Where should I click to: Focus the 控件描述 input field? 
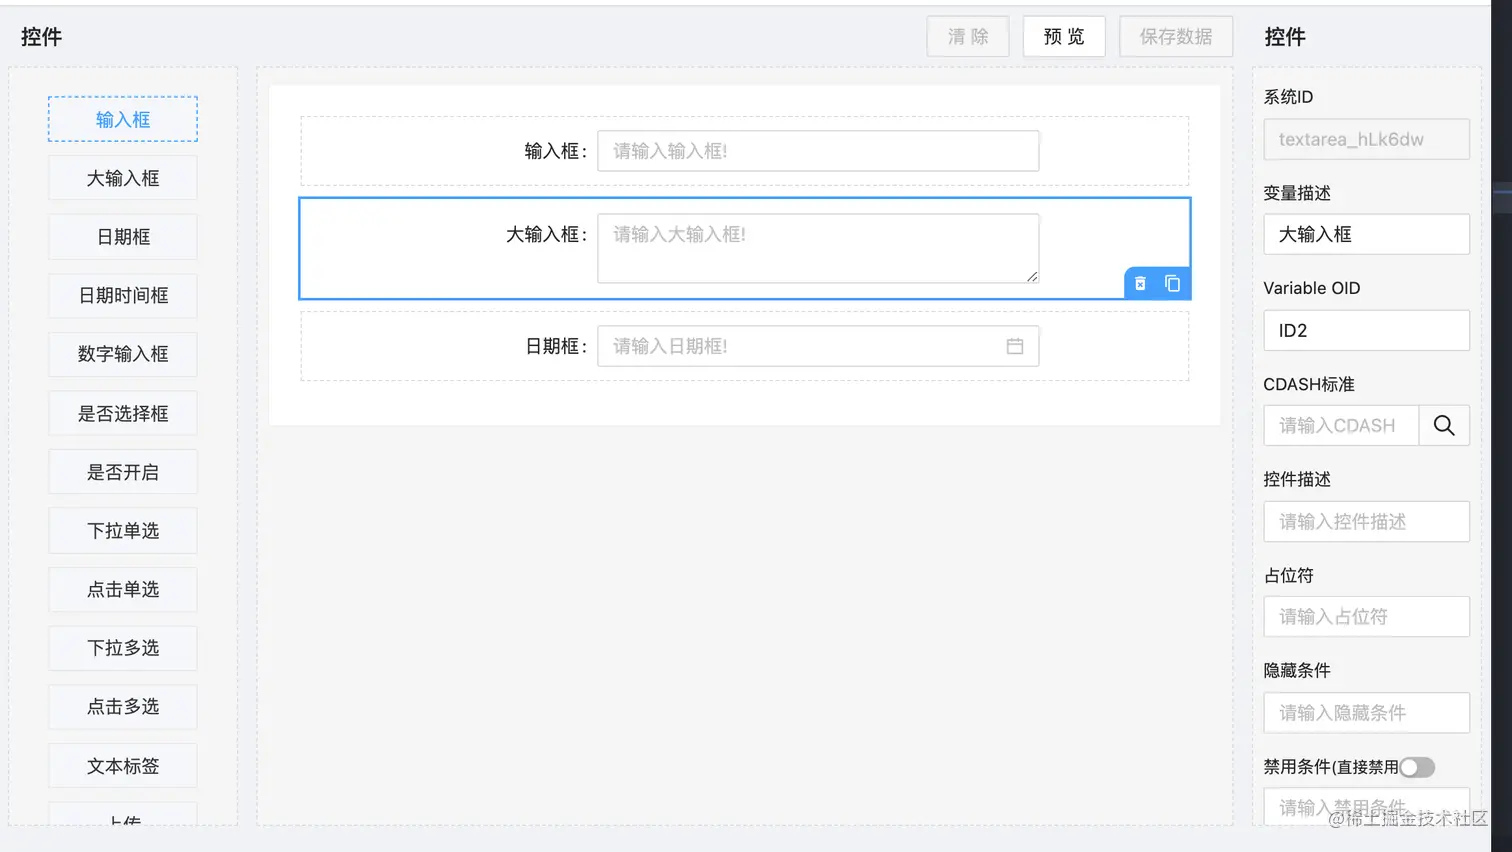tap(1366, 521)
